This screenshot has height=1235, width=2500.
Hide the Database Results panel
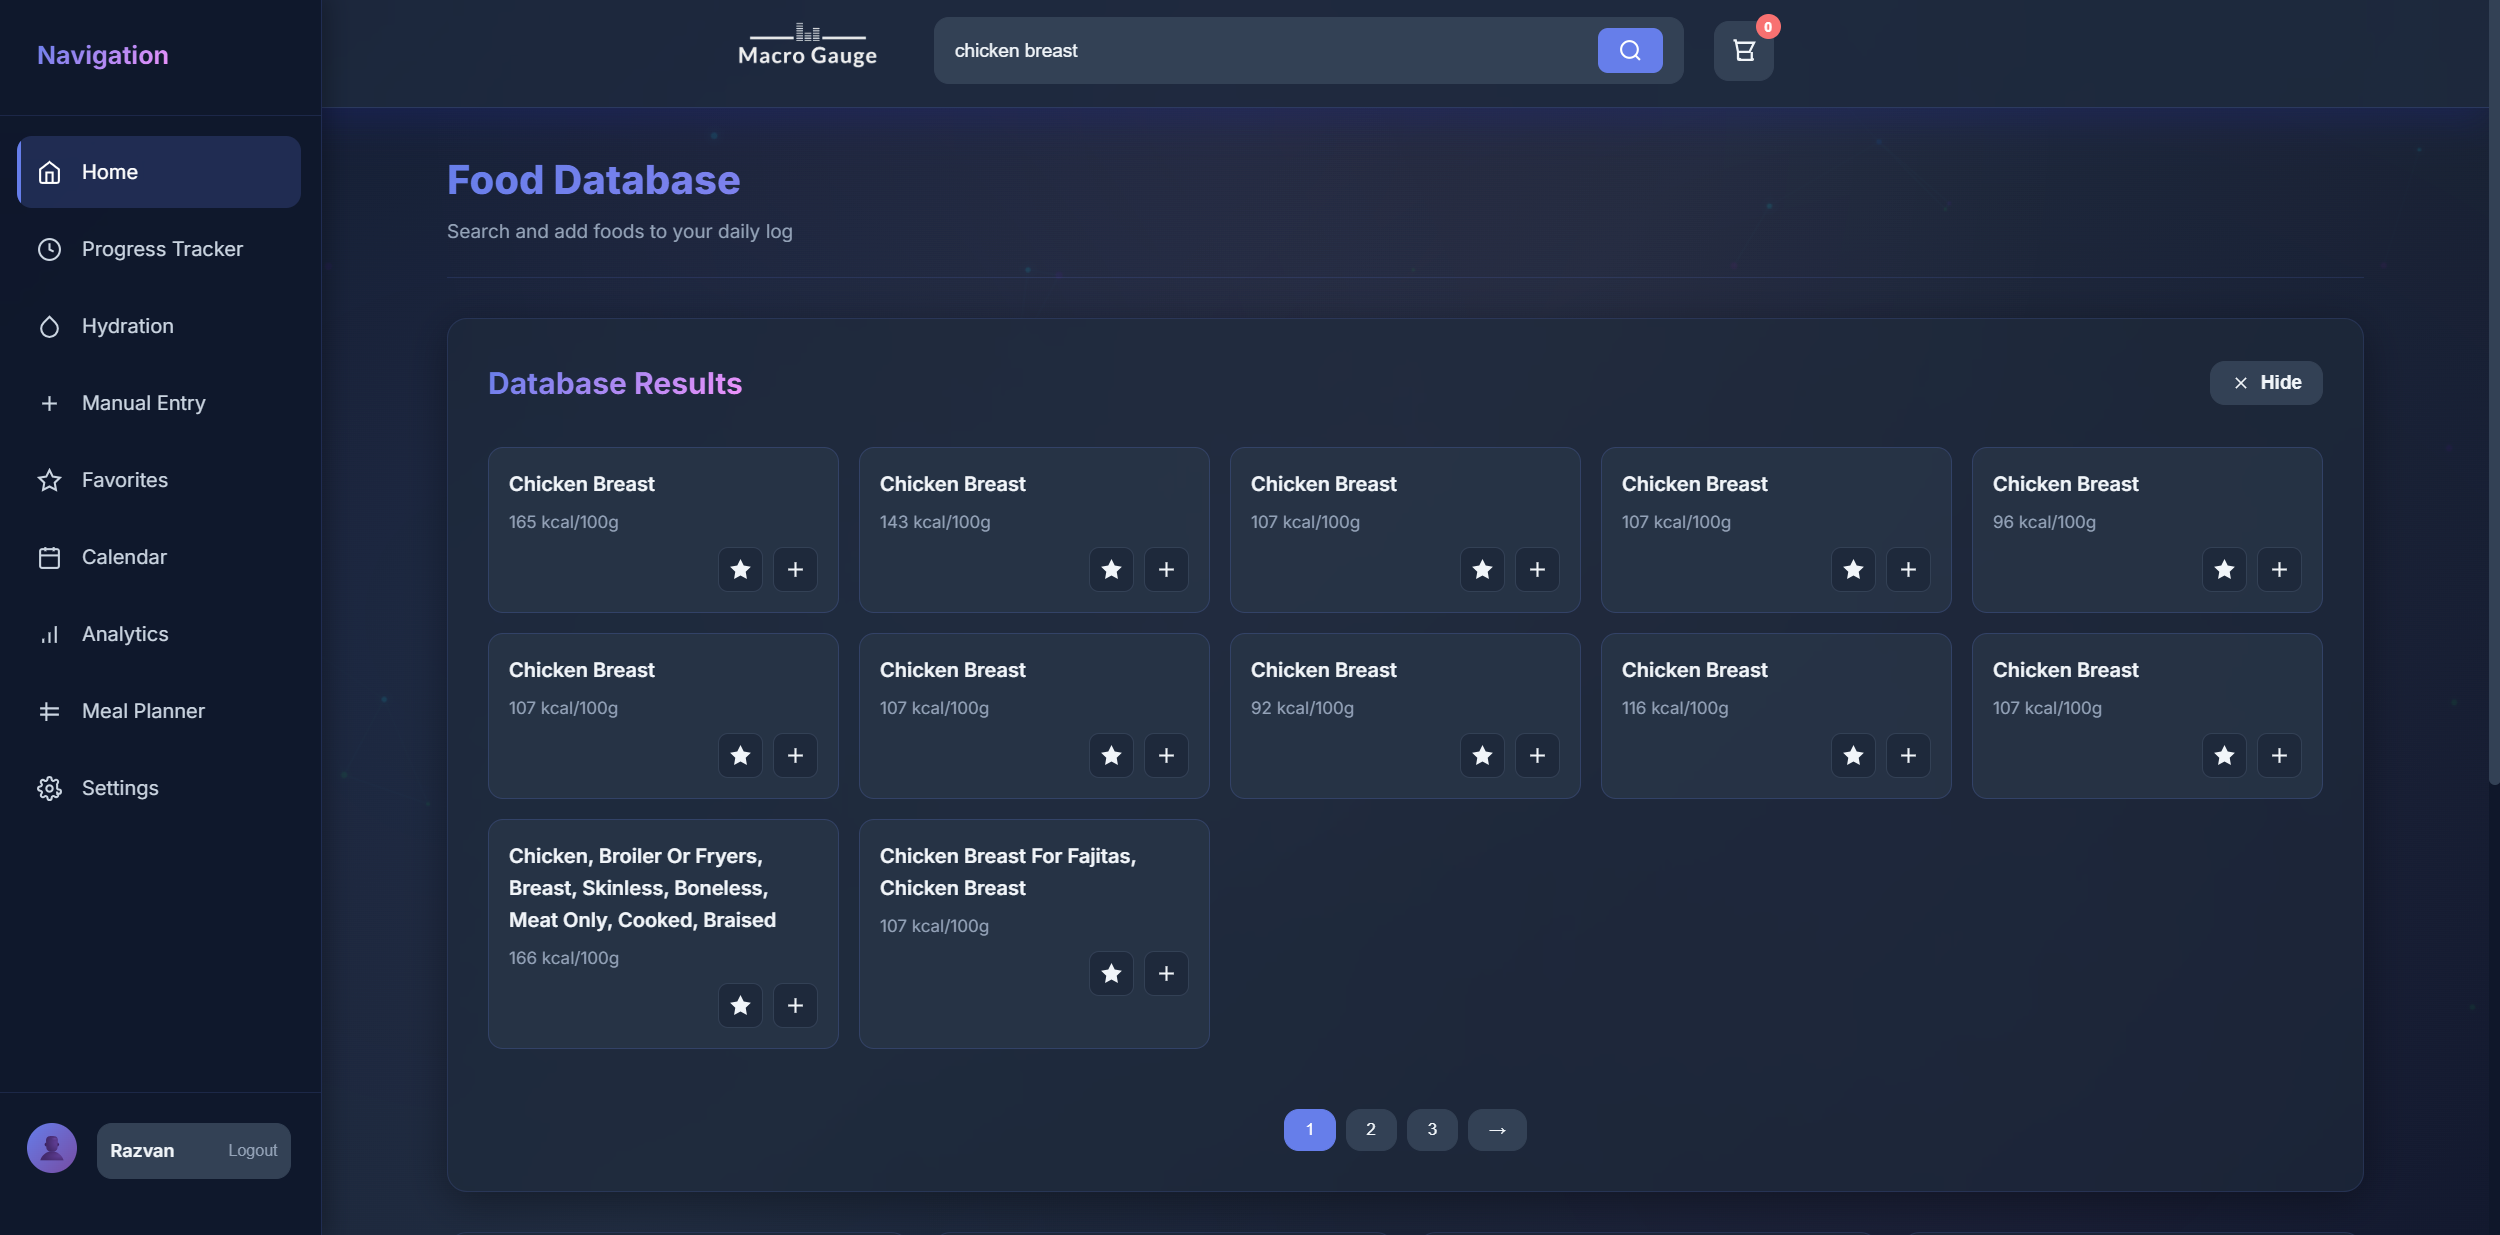pyautogui.click(x=2265, y=383)
